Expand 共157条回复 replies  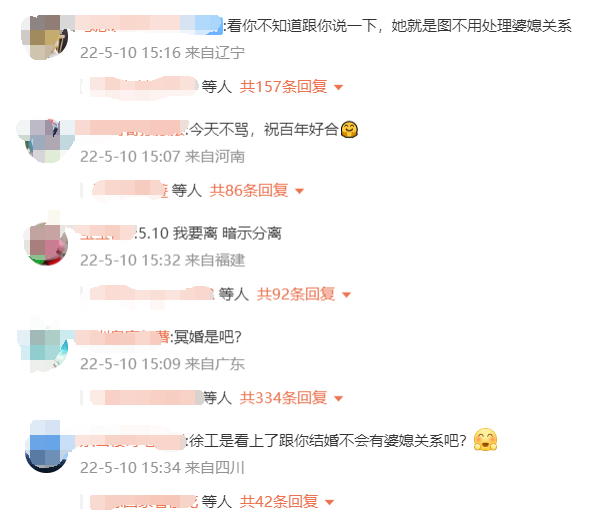(x=283, y=87)
